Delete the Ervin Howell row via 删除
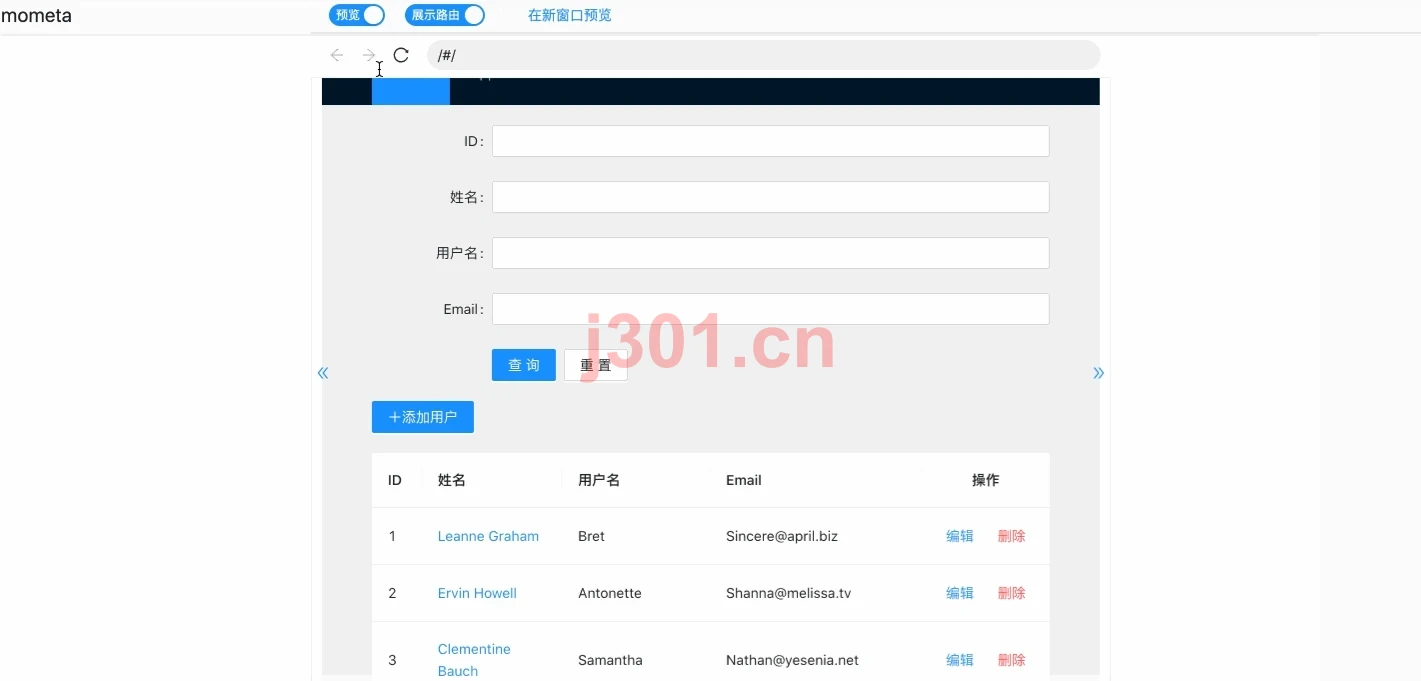 pos(1012,593)
